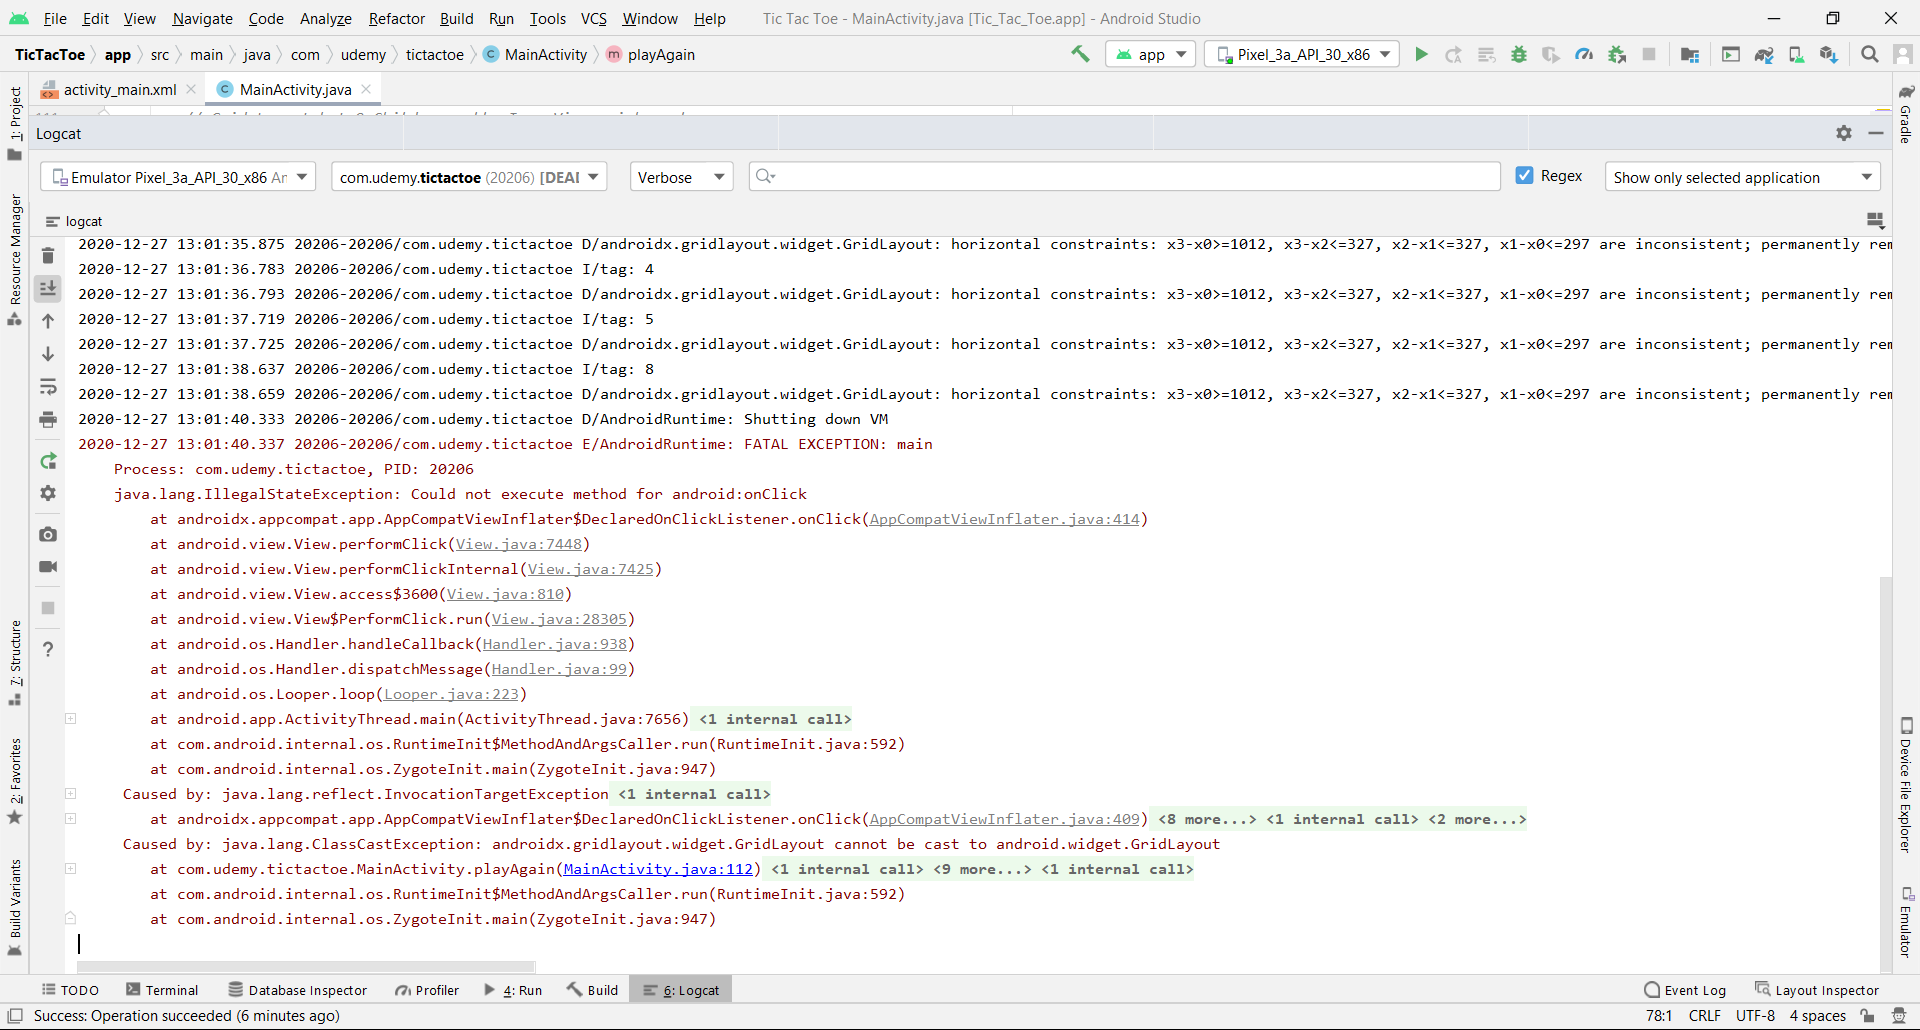The image size is (1920, 1030).
Task: Follow the Handler.java:938 link
Action: point(554,644)
